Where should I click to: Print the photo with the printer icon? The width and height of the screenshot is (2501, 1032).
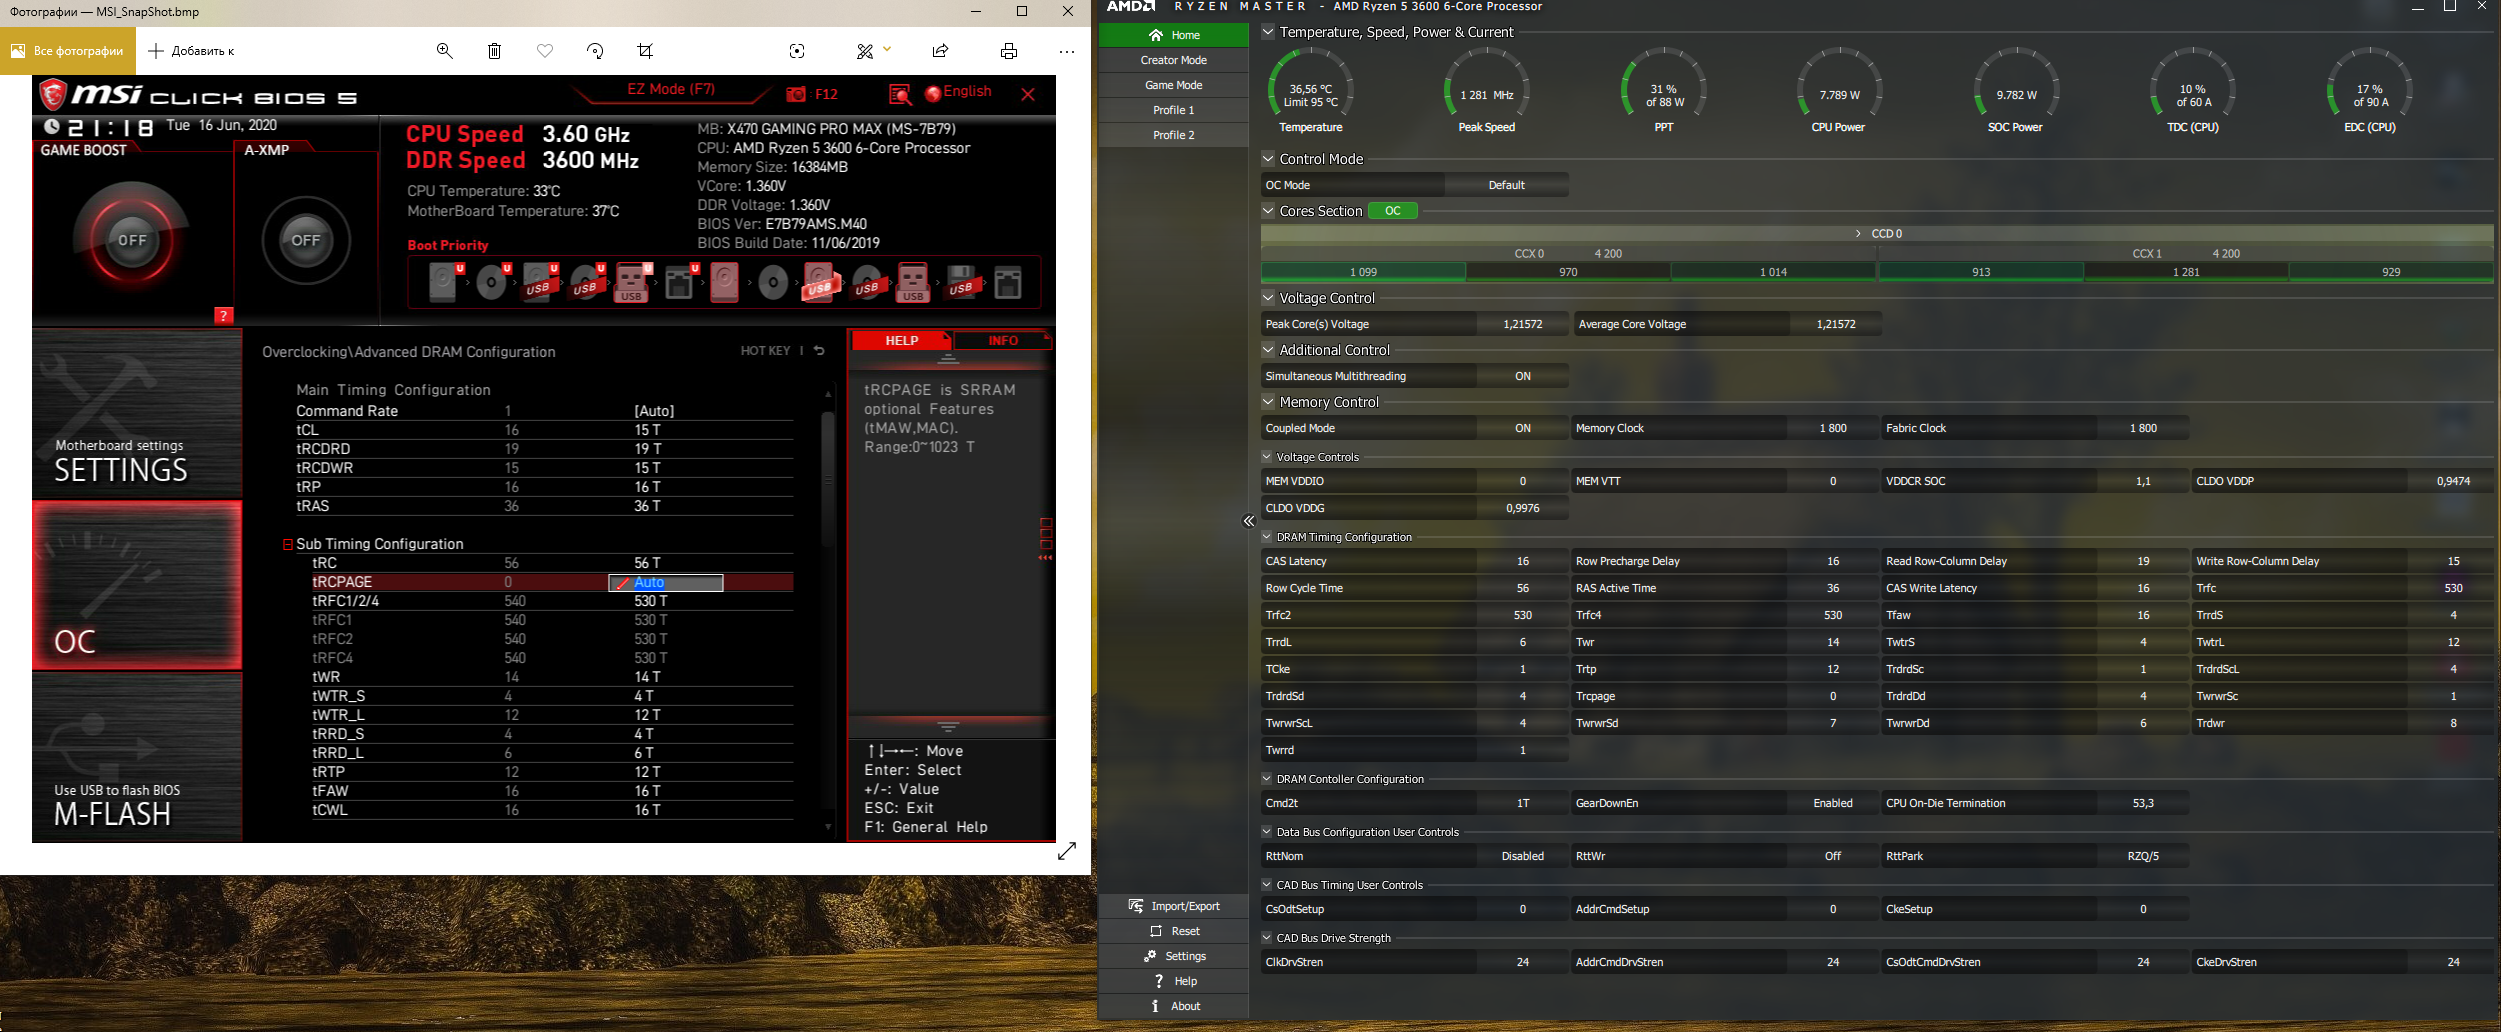tap(1009, 51)
